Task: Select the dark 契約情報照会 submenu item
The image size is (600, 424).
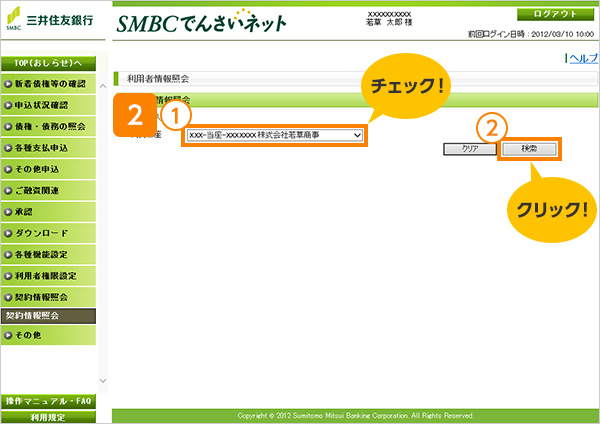Action: (48, 316)
